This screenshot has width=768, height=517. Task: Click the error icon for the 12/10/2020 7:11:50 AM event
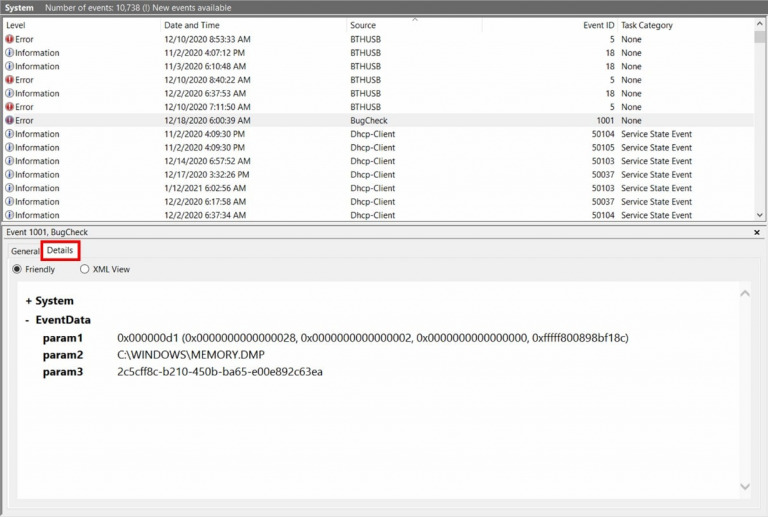click(9, 107)
